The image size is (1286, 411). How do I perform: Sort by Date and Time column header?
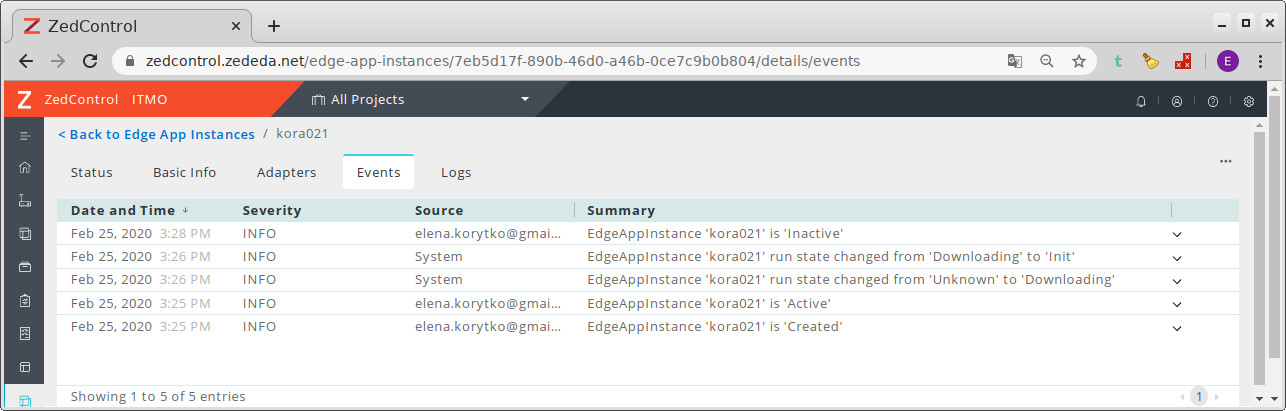123,211
